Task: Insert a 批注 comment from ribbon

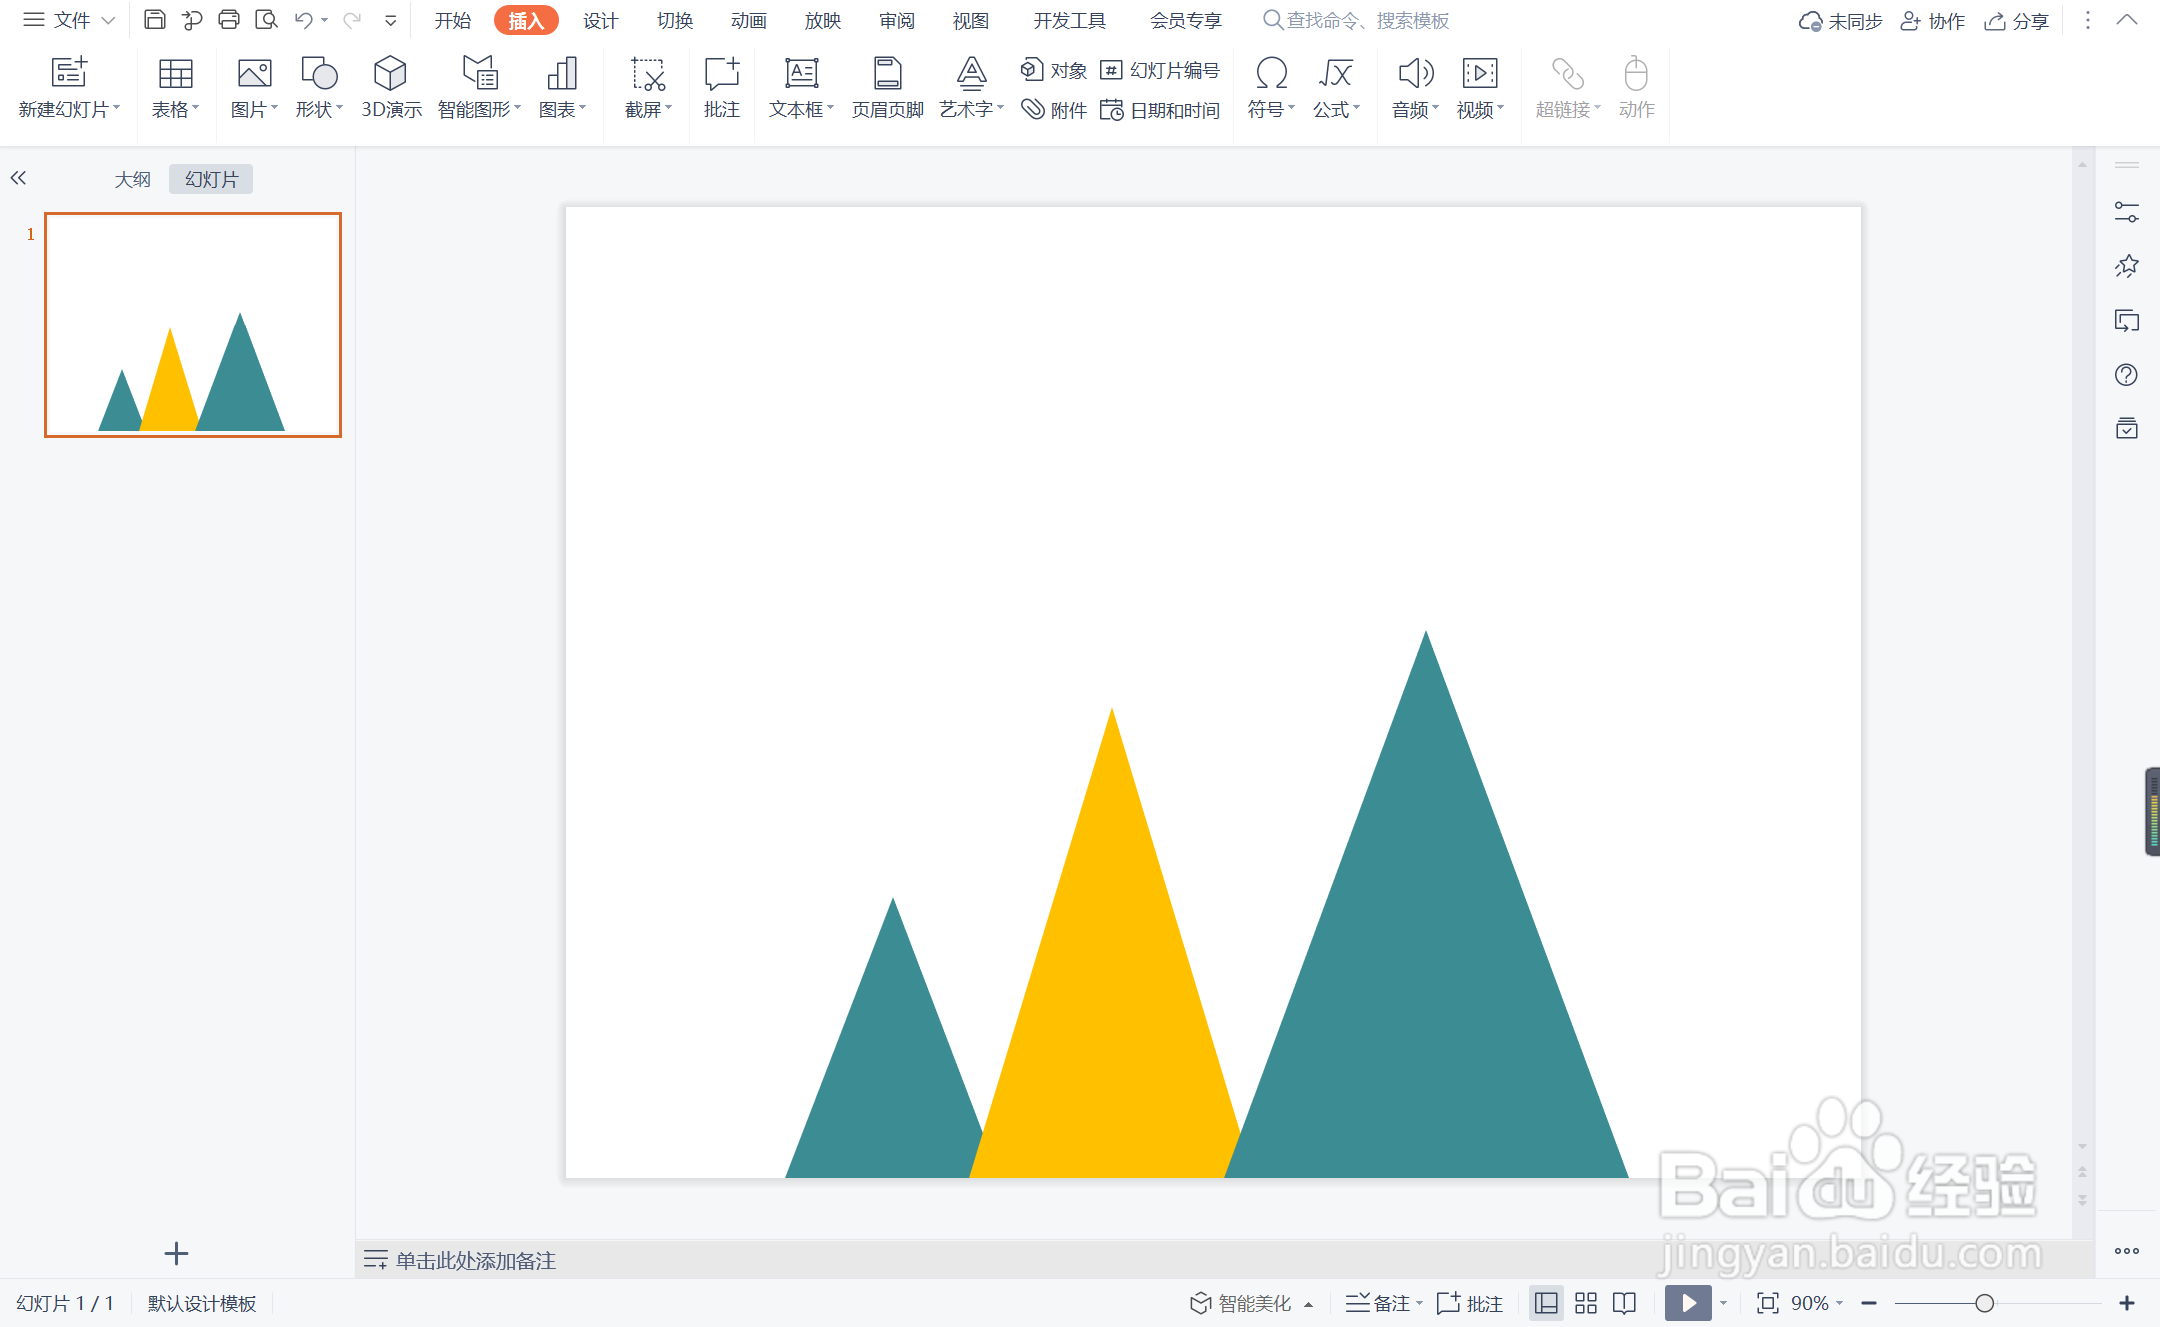Action: [x=721, y=75]
